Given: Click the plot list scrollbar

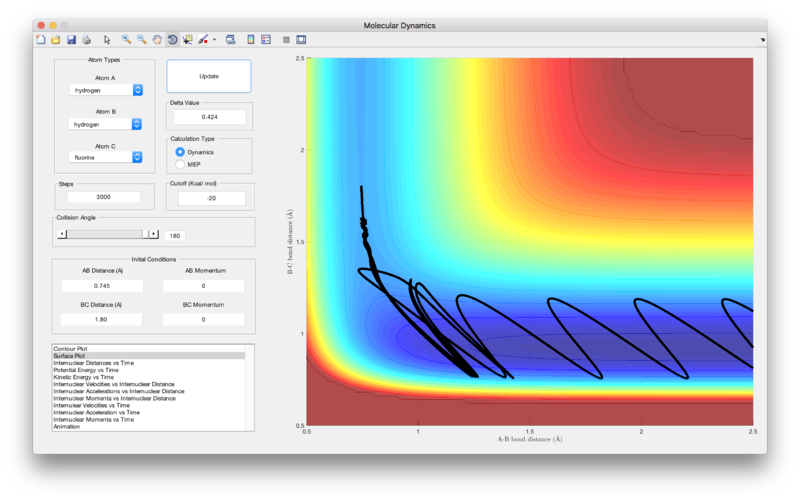Looking at the screenshot, I should pyautogui.click(x=249, y=388).
